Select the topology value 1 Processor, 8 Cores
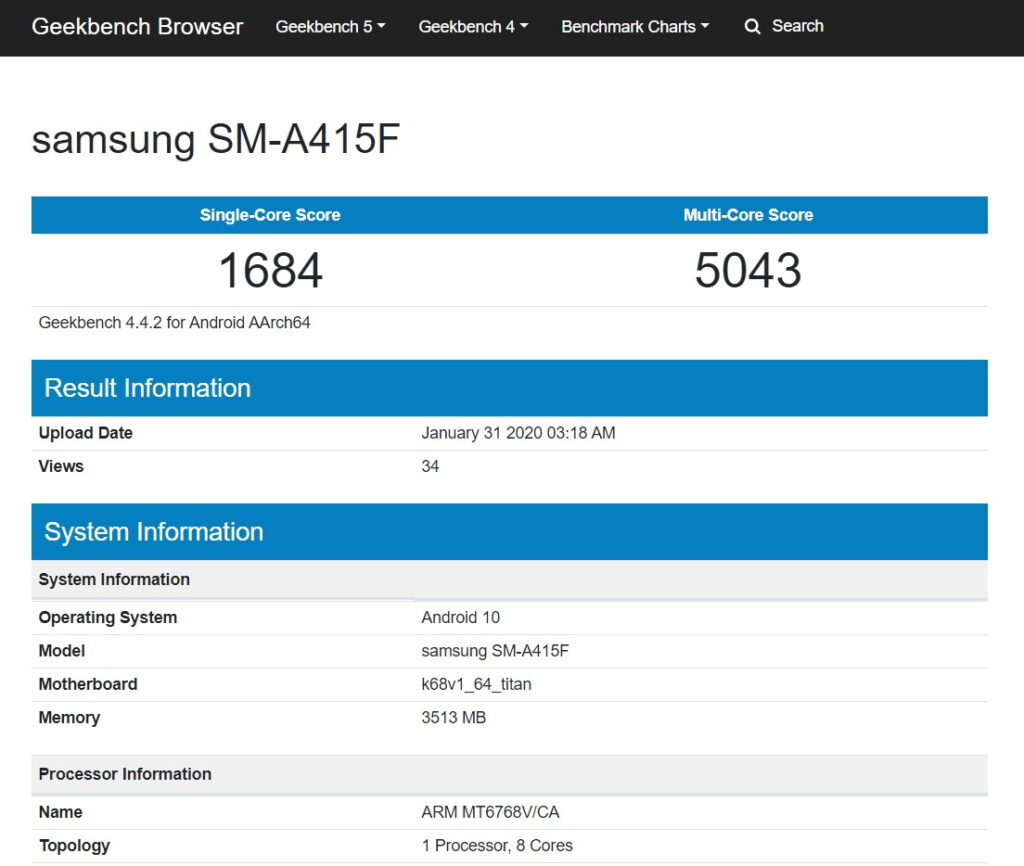The width and height of the screenshot is (1024, 866). coord(497,846)
